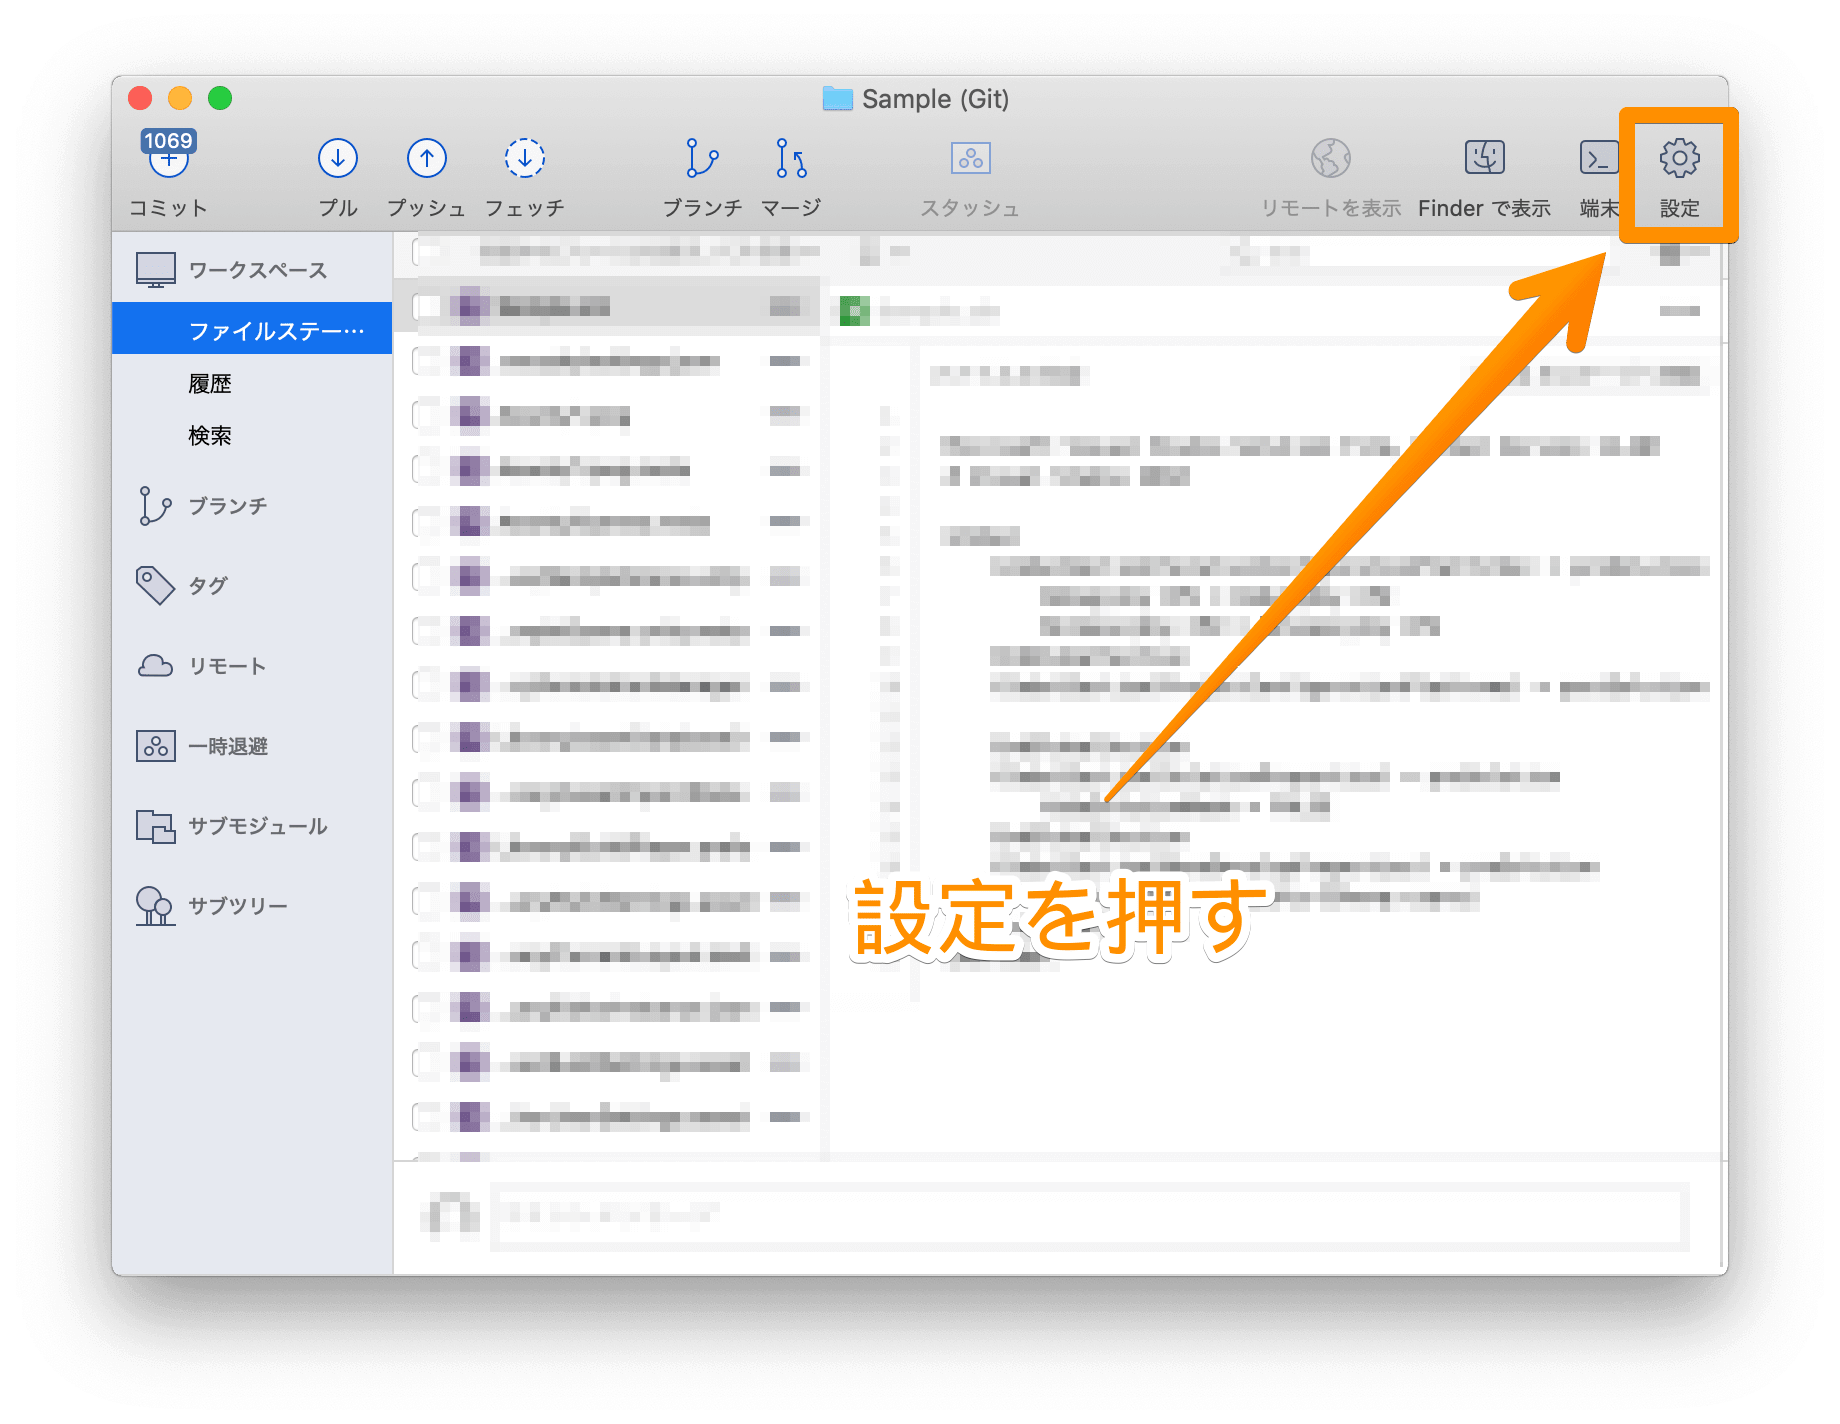Click the yellow minimize window button
Viewport: 1840px width, 1424px height.
coord(180,98)
